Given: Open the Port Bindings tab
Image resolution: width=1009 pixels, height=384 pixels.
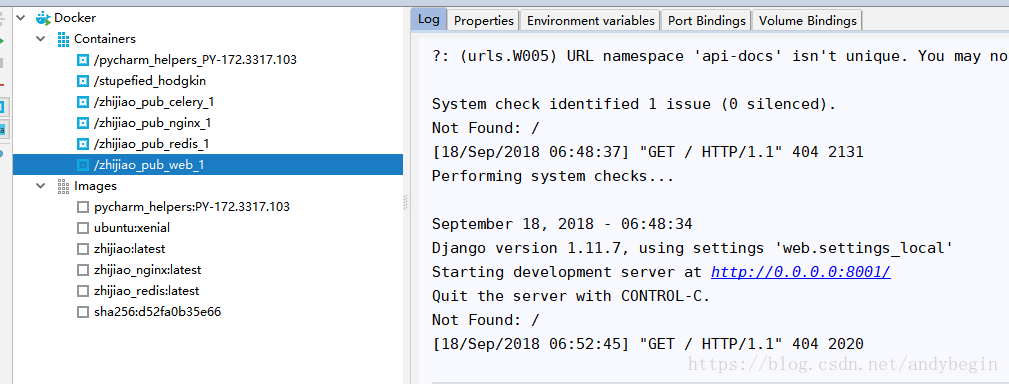Looking at the screenshot, I should 707,21.
